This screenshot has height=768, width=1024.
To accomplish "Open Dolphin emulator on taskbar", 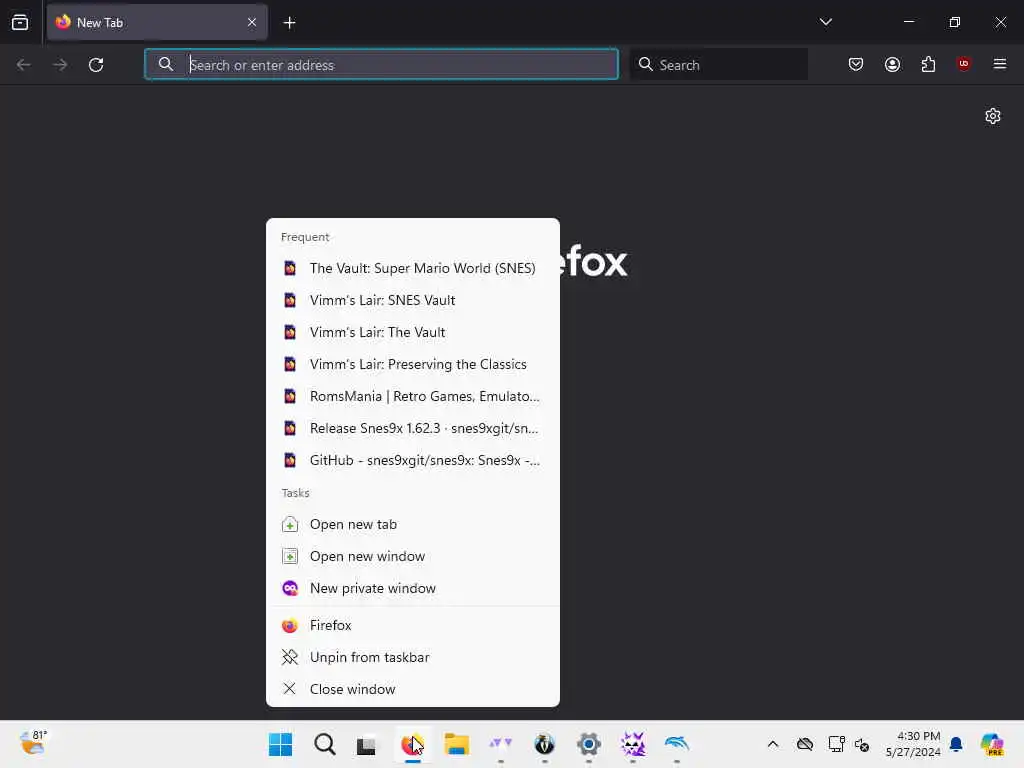I will point(677,744).
